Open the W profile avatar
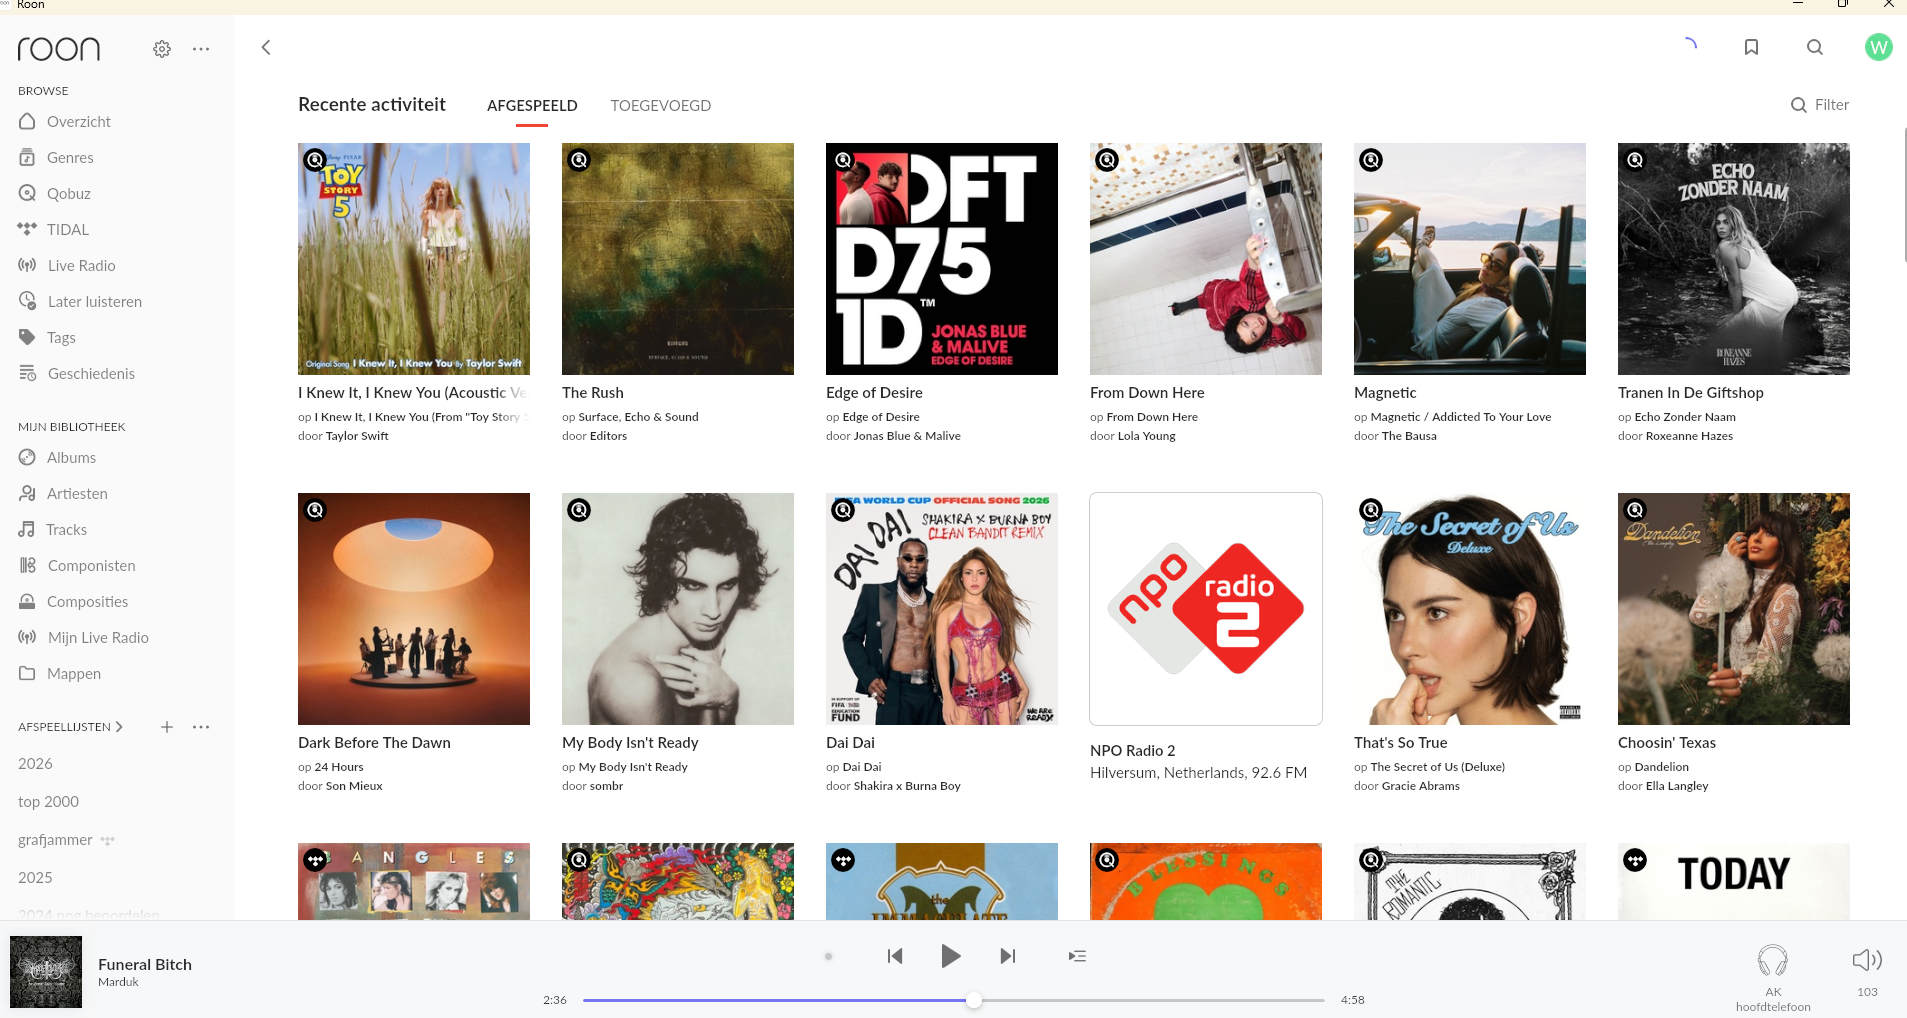The height and width of the screenshot is (1018, 1907). pyautogui.click(x=1879, y=47)
